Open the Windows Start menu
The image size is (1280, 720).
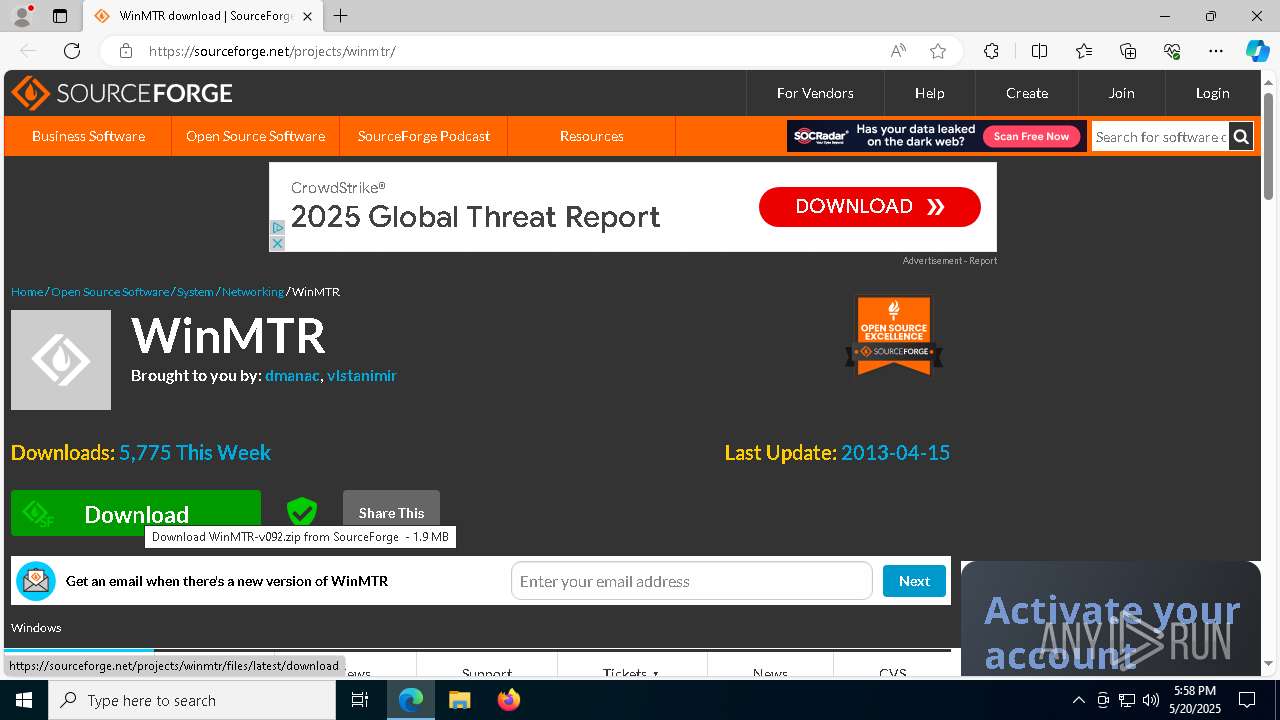point(23,700)
